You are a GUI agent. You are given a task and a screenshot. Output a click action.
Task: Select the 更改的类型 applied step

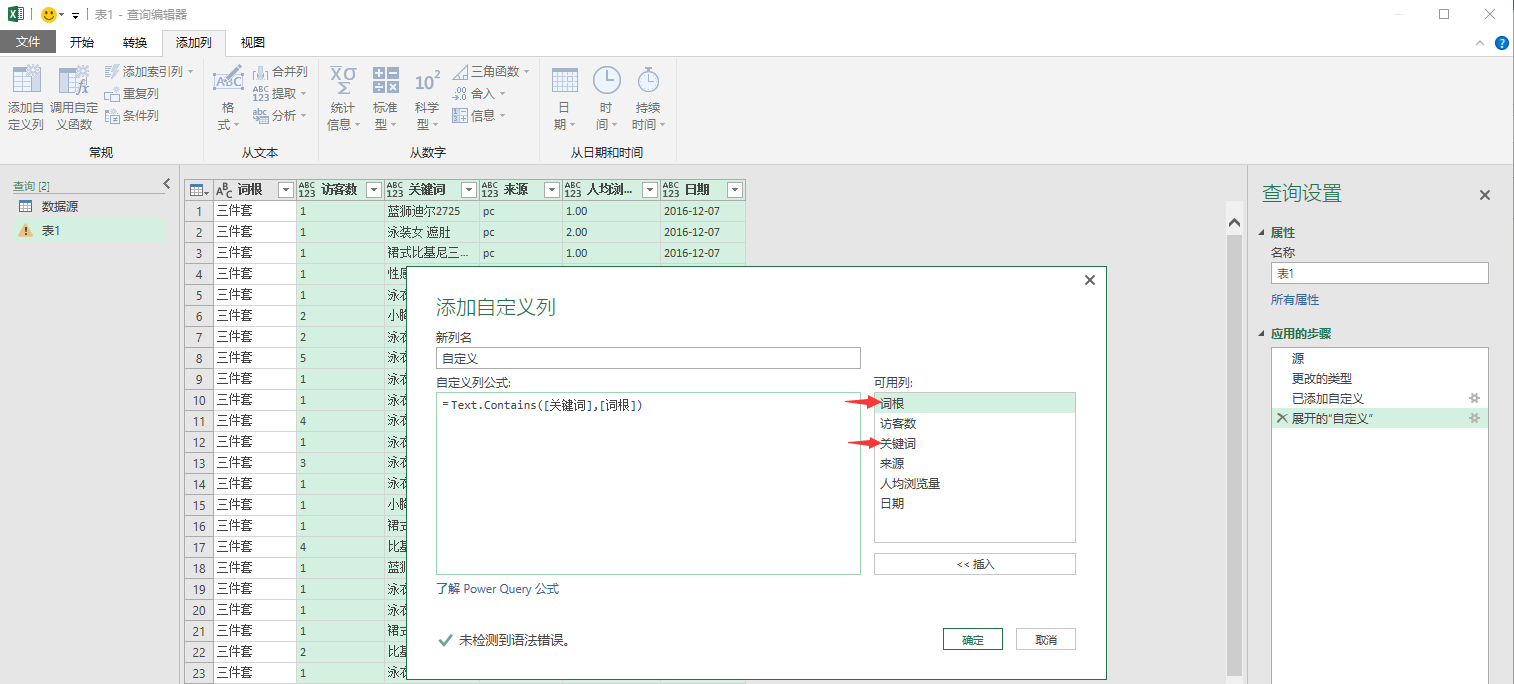[1379, 378]
